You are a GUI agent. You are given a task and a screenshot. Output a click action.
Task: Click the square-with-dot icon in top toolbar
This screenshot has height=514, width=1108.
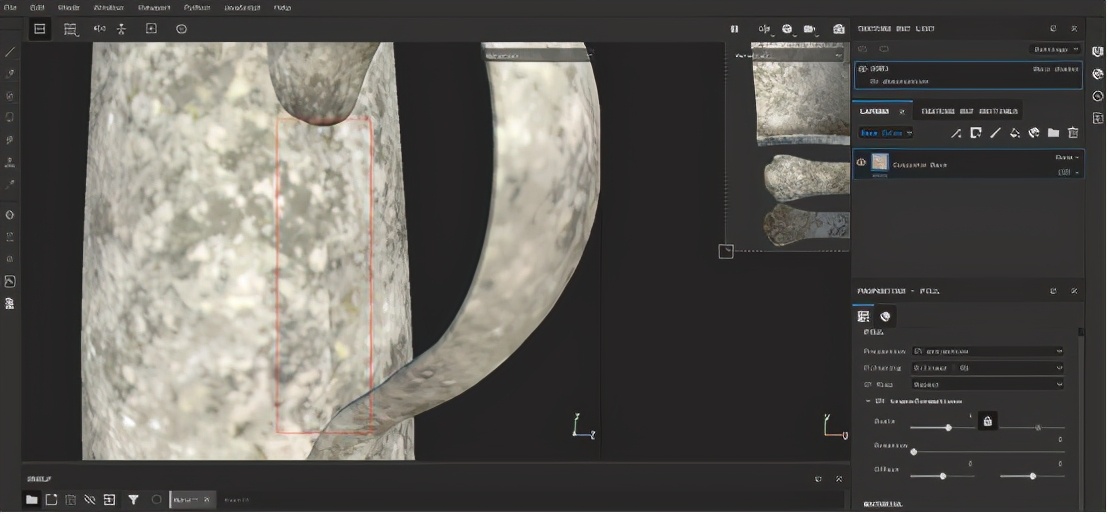[x=151, y=28]
